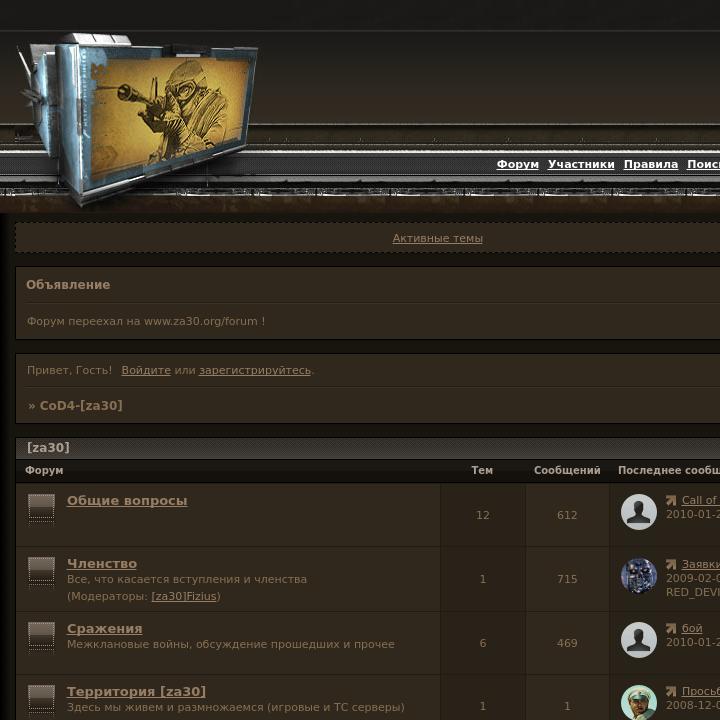Click the status icon beside Сражения
The height and width of the screenshot is (720, 720).
point(41,637)
